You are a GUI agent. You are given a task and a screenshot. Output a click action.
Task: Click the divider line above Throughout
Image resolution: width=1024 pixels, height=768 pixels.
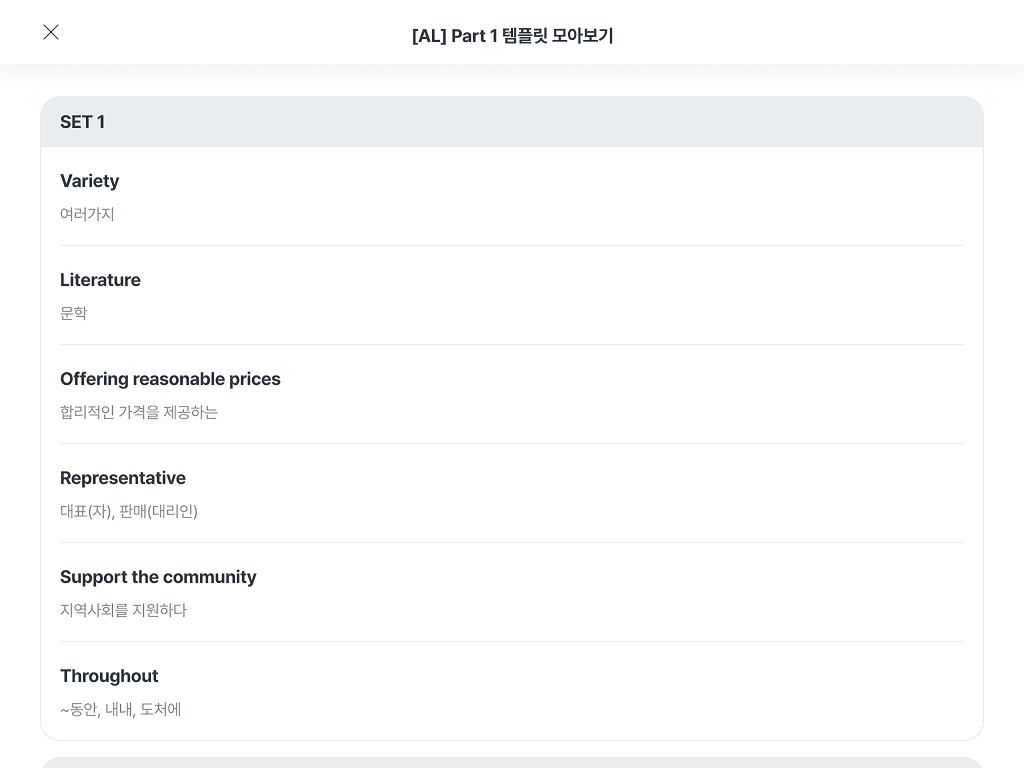point(512,641)
